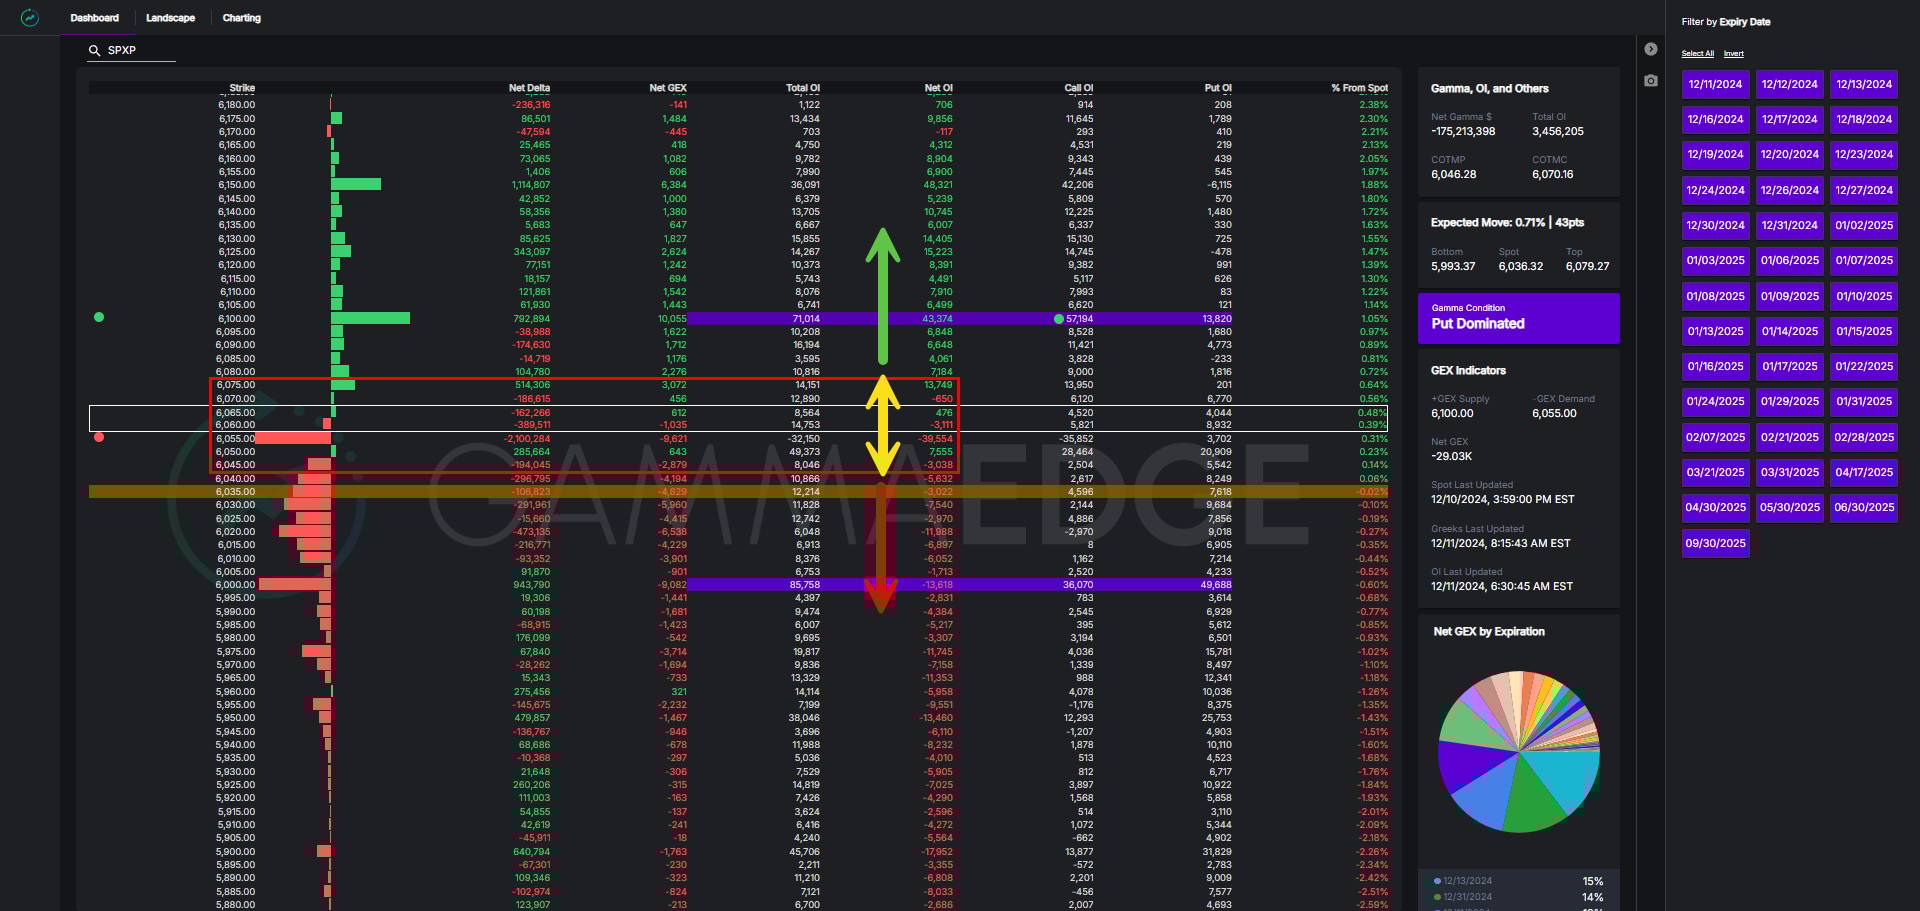Click the green dot marker left of strike 6,100
This screenshot has width=1920, height=911.
coord(99,317)
